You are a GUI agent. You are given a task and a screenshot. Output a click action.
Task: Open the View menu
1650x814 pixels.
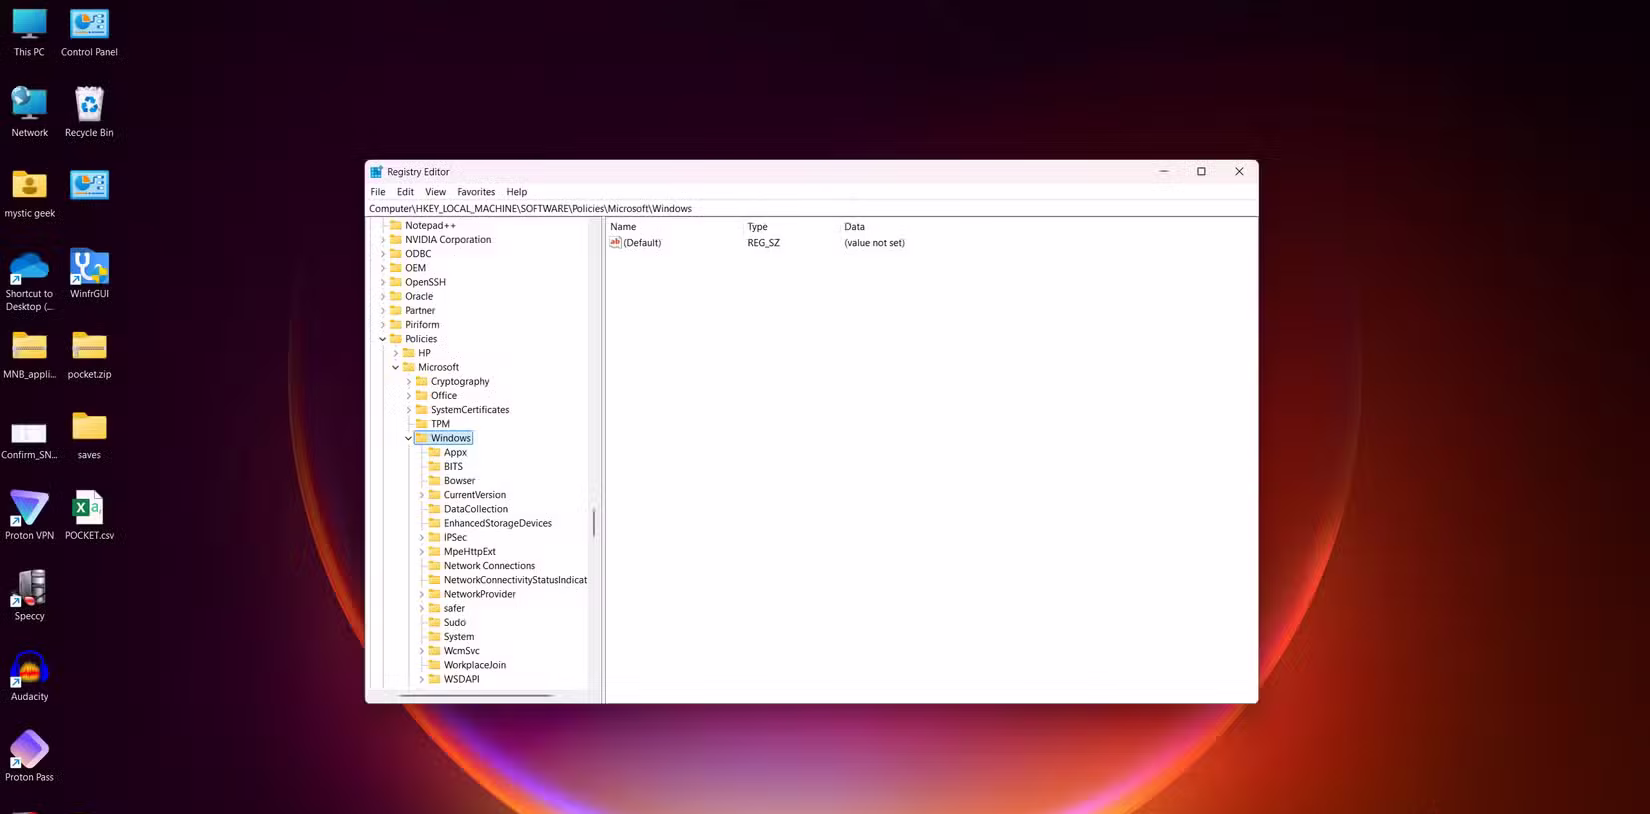435,192
